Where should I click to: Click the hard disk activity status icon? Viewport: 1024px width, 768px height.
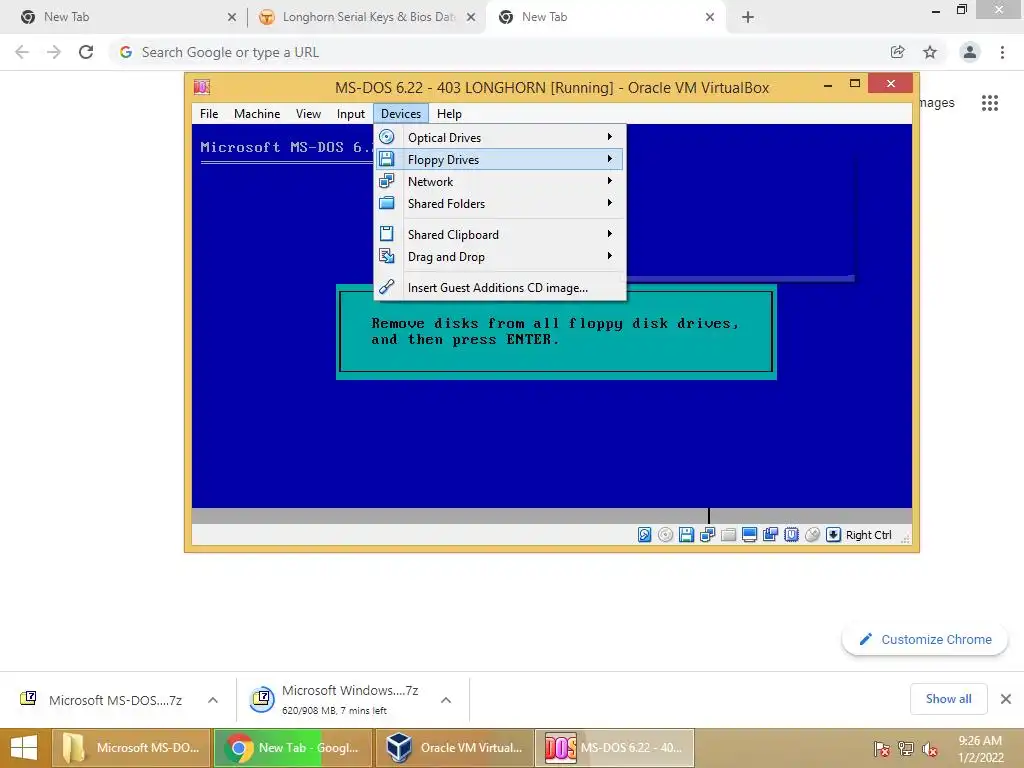[644, 535]
